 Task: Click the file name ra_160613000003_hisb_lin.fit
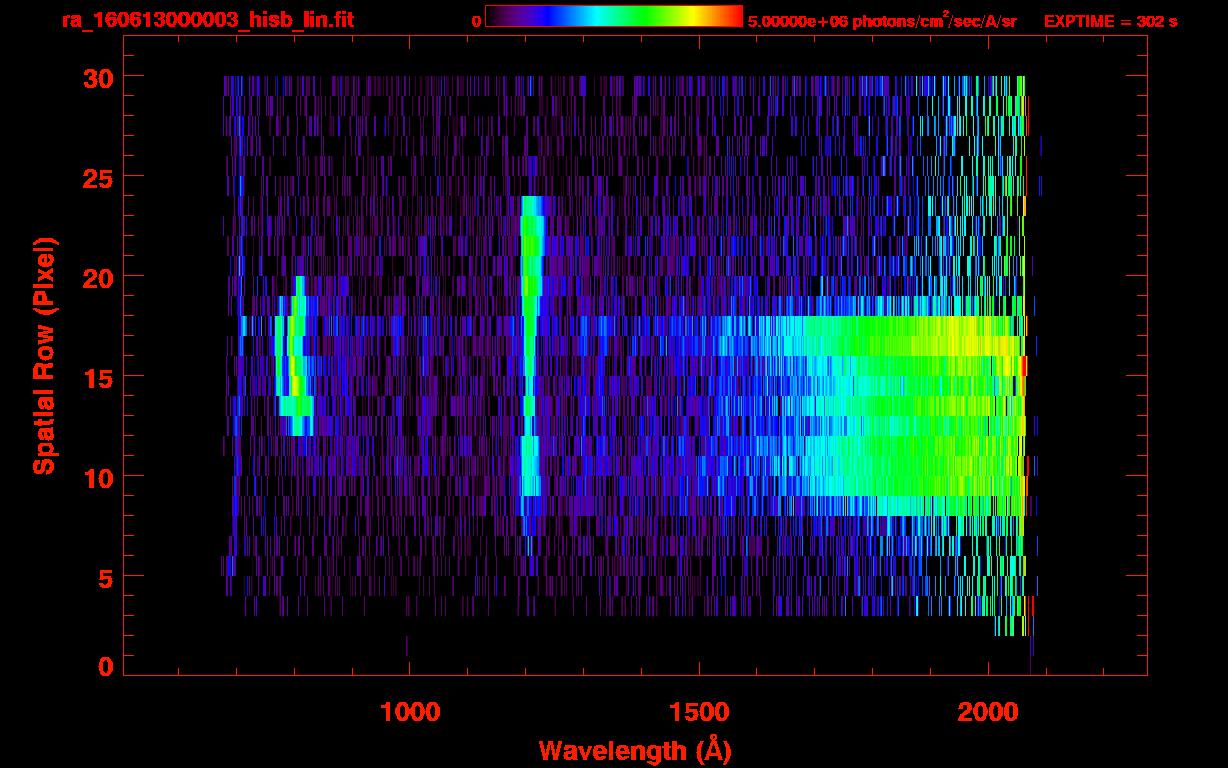click(x=207, y=20)
